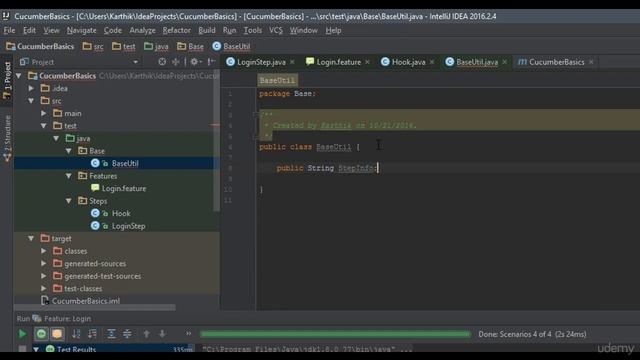640x360 pixels.
Task: Open the File menu
Action: click(x=9, y=30)
